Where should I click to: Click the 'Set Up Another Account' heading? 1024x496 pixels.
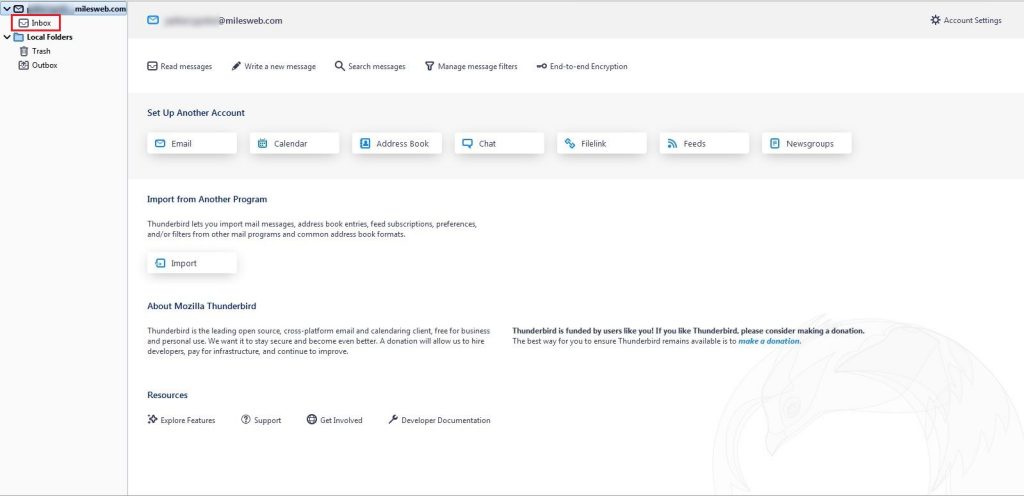[196, 113]
